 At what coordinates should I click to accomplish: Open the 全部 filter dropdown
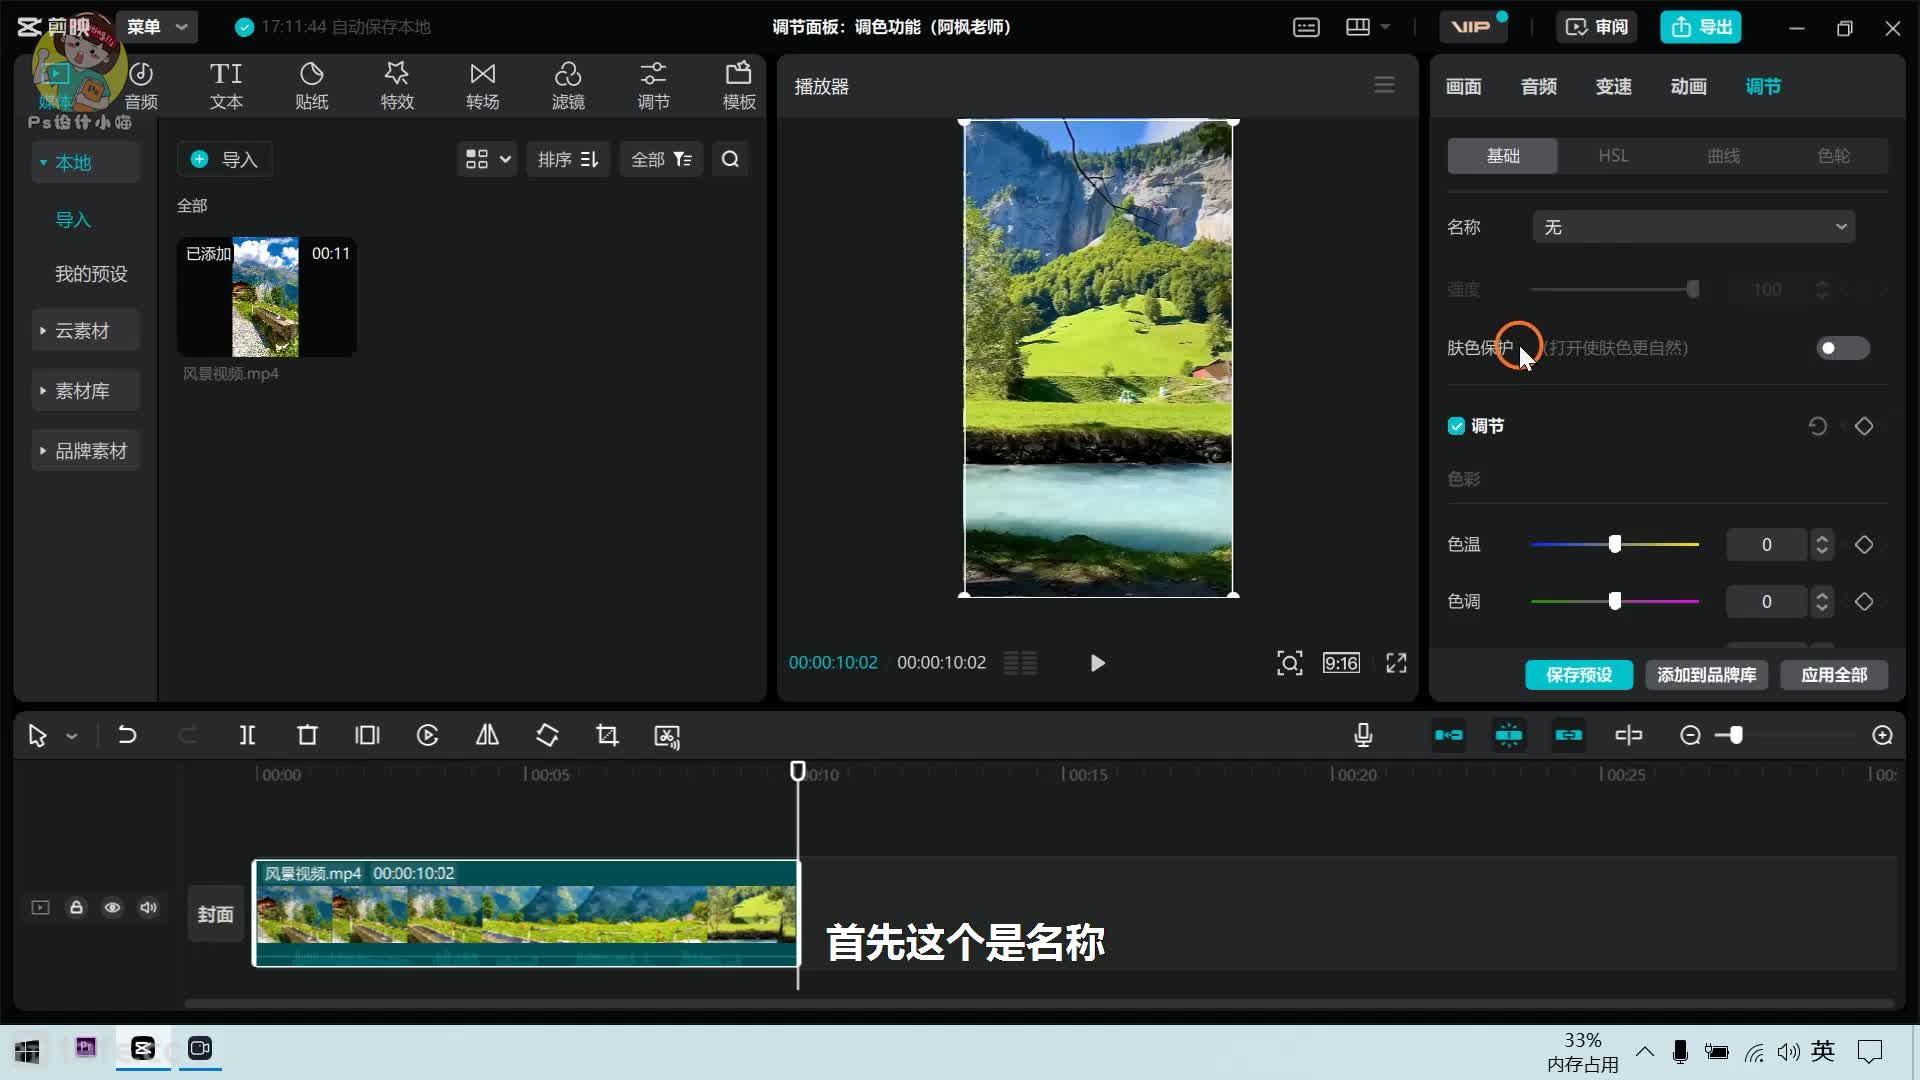coord(661,159)
